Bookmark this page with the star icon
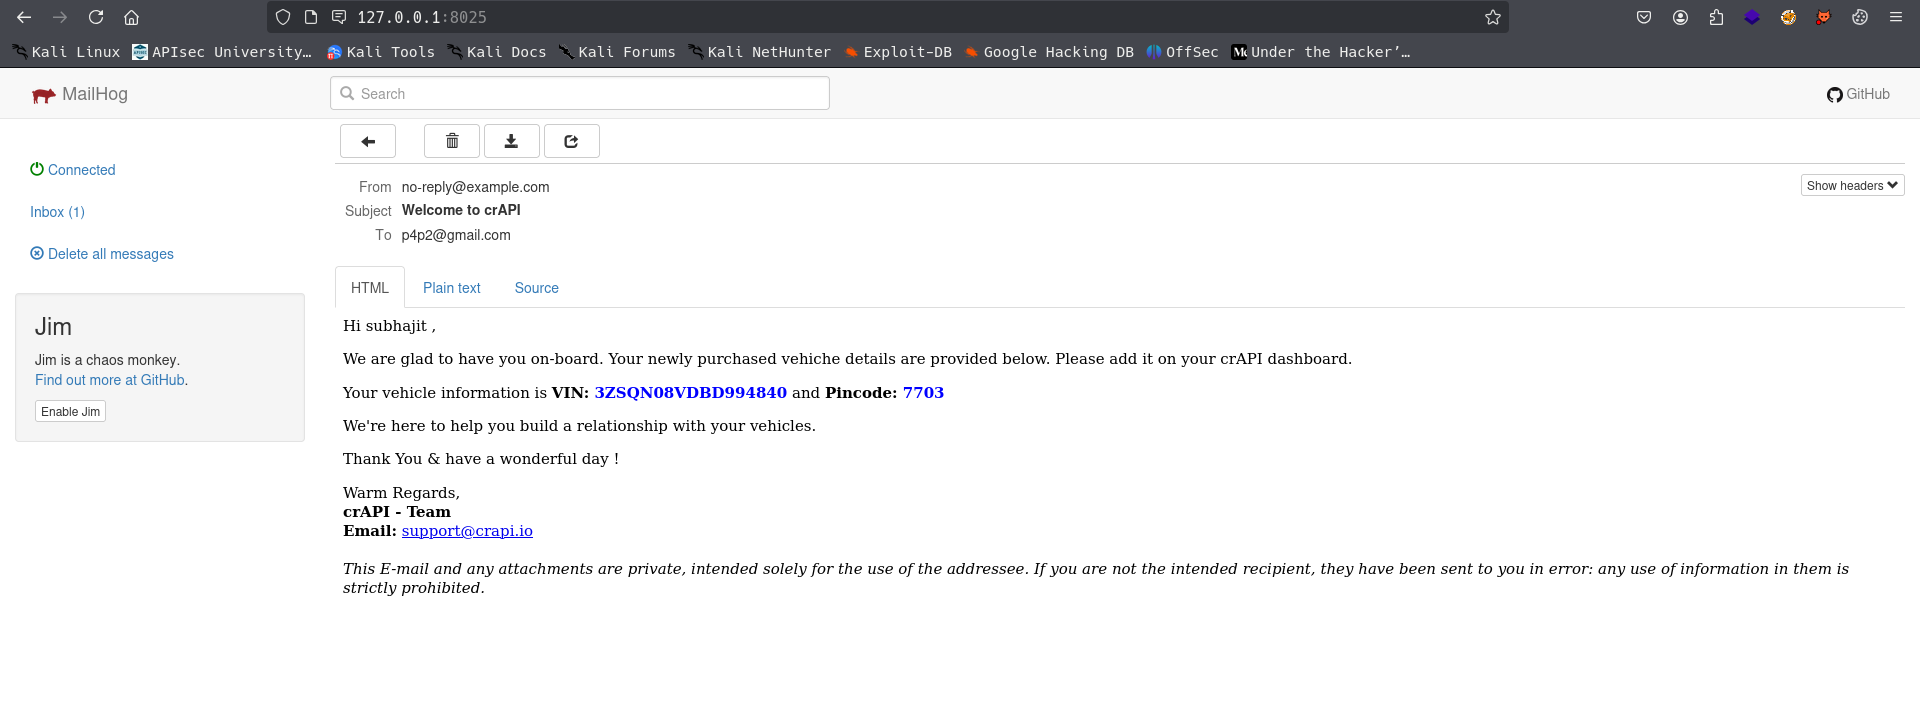Image resolution: width=1920 pixels, height=716 pixels. (1493, 17)
